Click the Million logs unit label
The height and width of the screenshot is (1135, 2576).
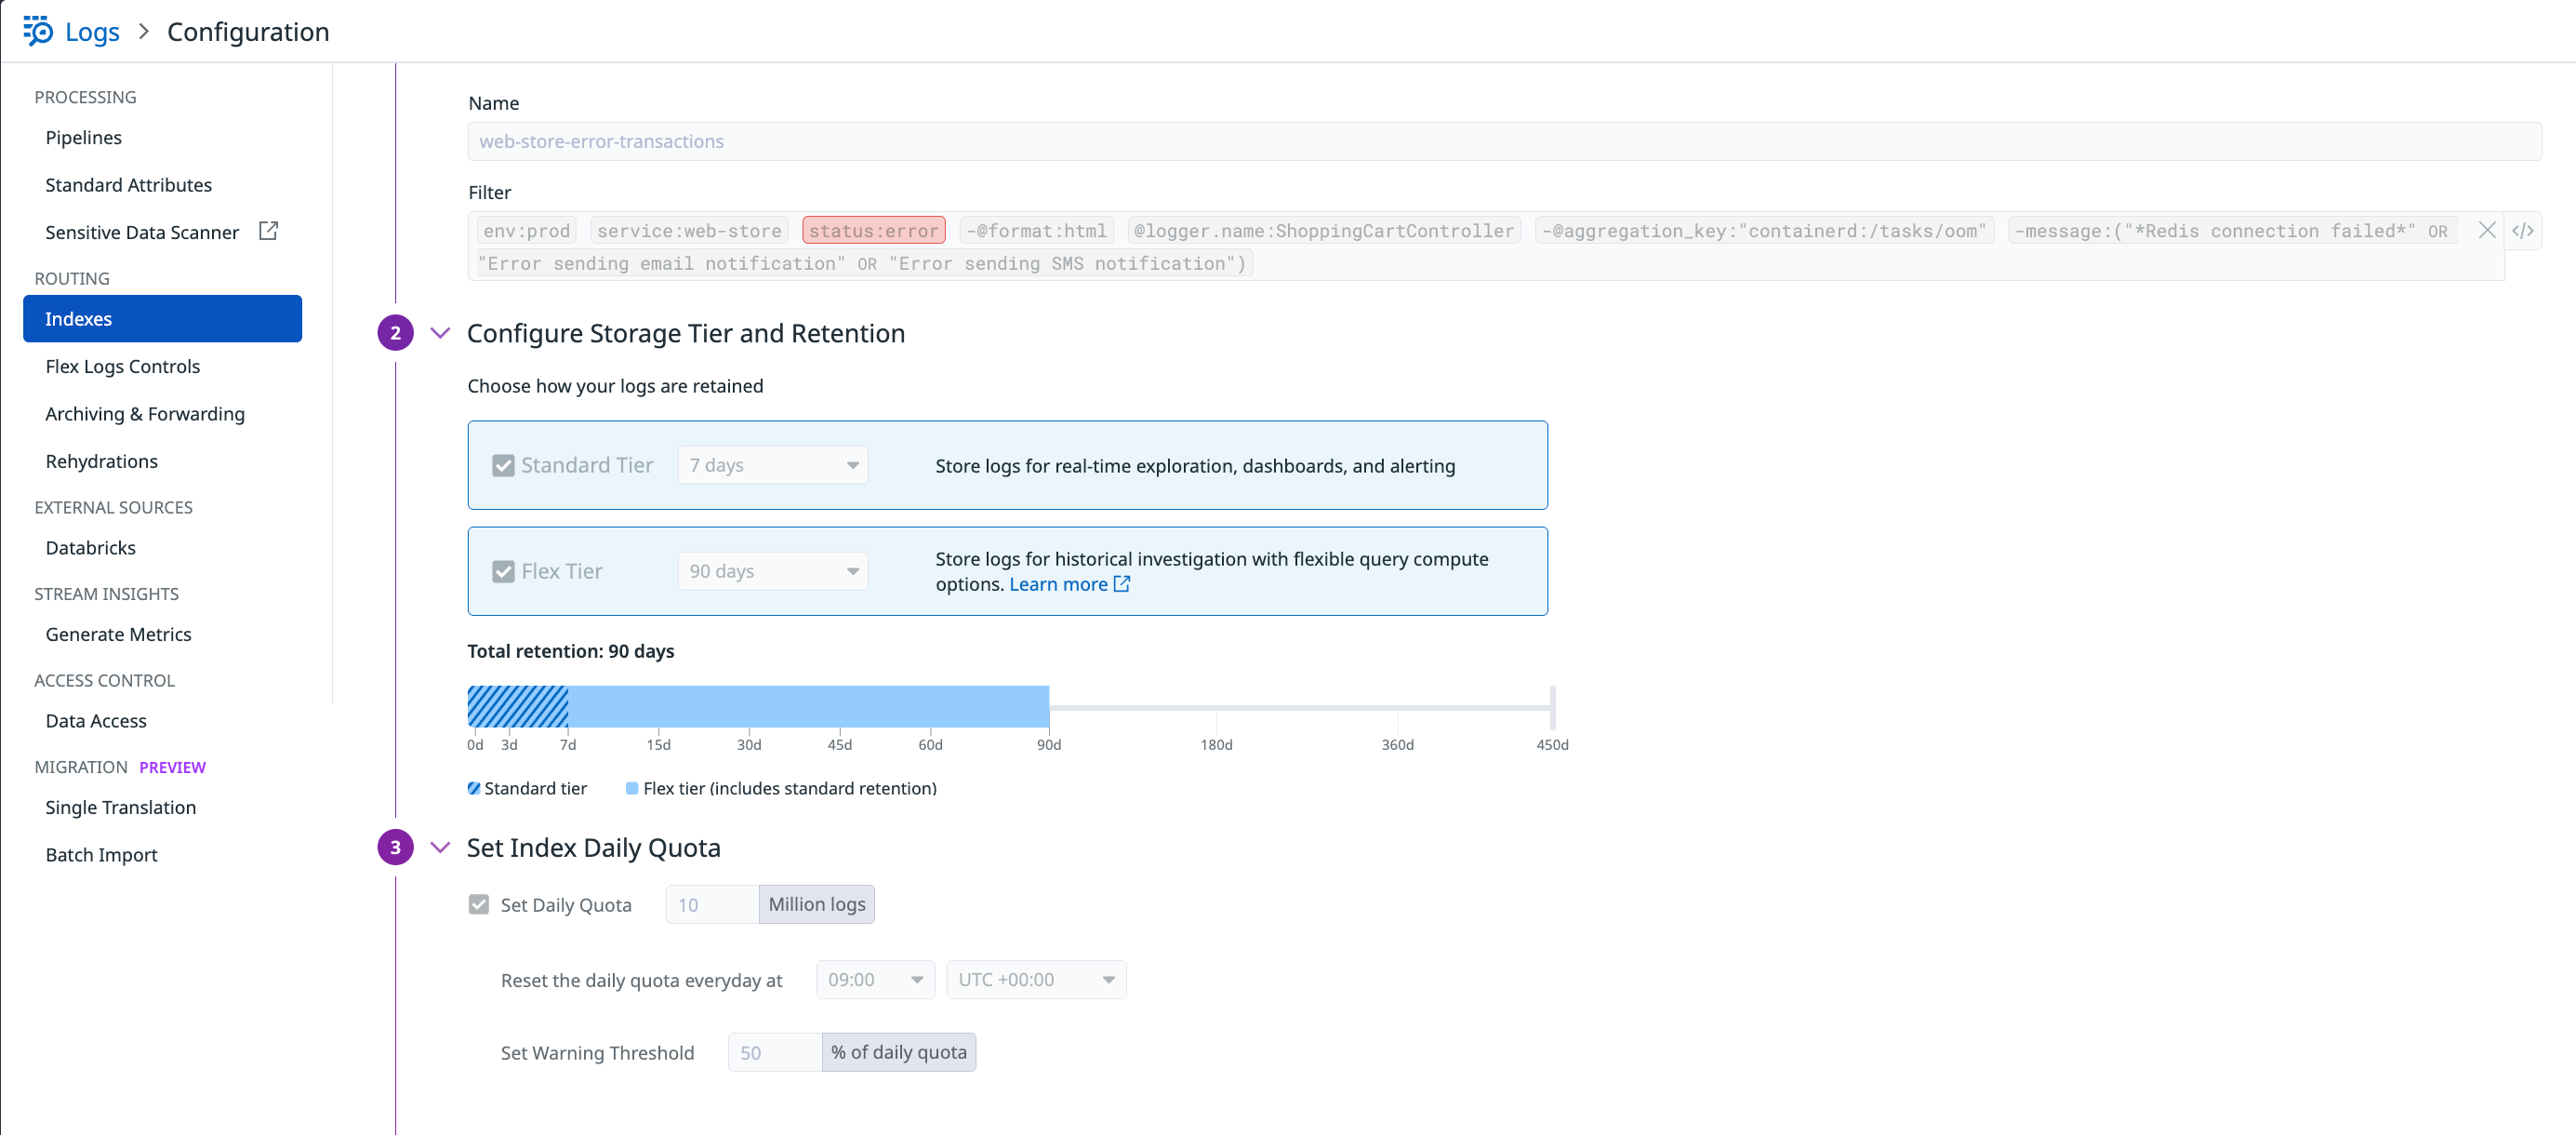coord(817,904)
